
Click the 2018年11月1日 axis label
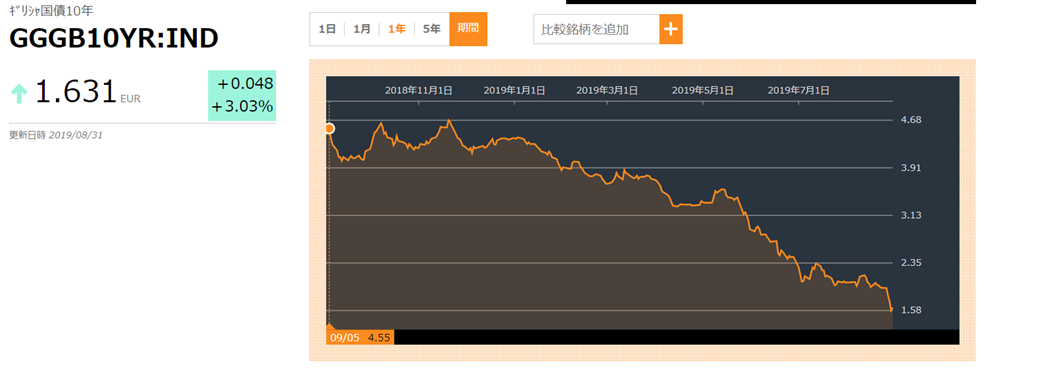(419, 91)
